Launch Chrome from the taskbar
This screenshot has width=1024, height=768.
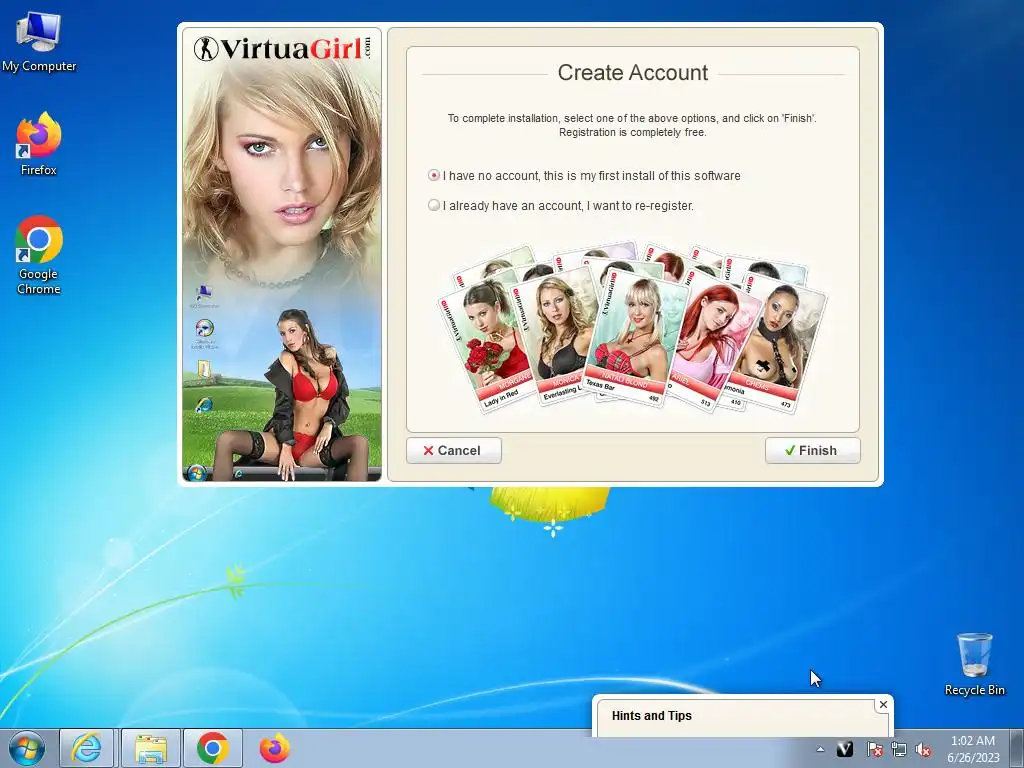pos(213,748)
